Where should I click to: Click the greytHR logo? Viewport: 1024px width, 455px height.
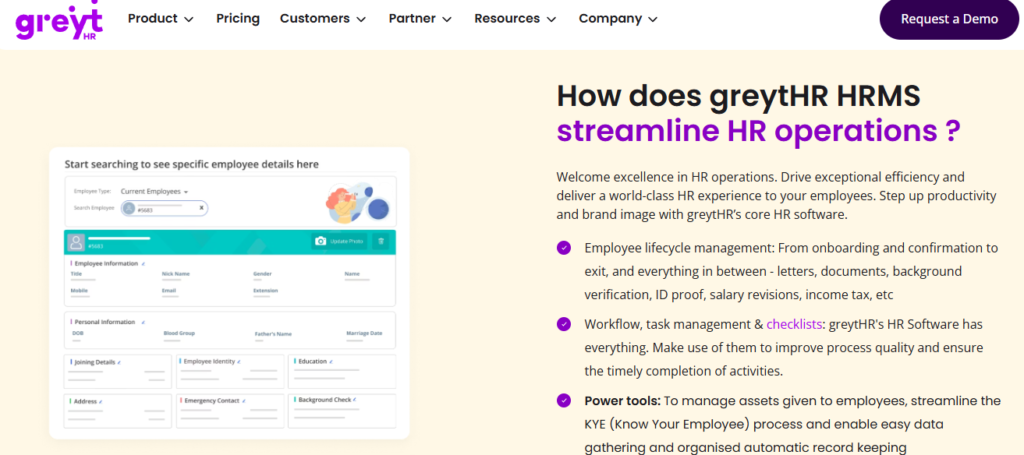59,22
